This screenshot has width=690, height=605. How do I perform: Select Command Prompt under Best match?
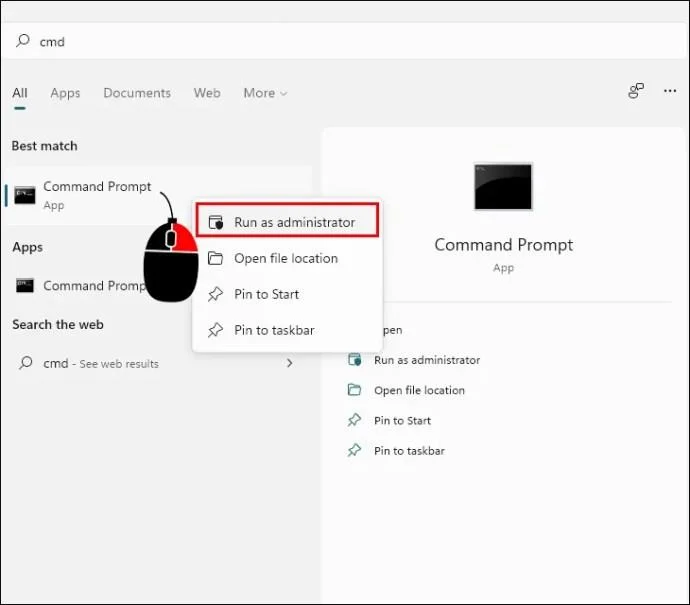159,195
